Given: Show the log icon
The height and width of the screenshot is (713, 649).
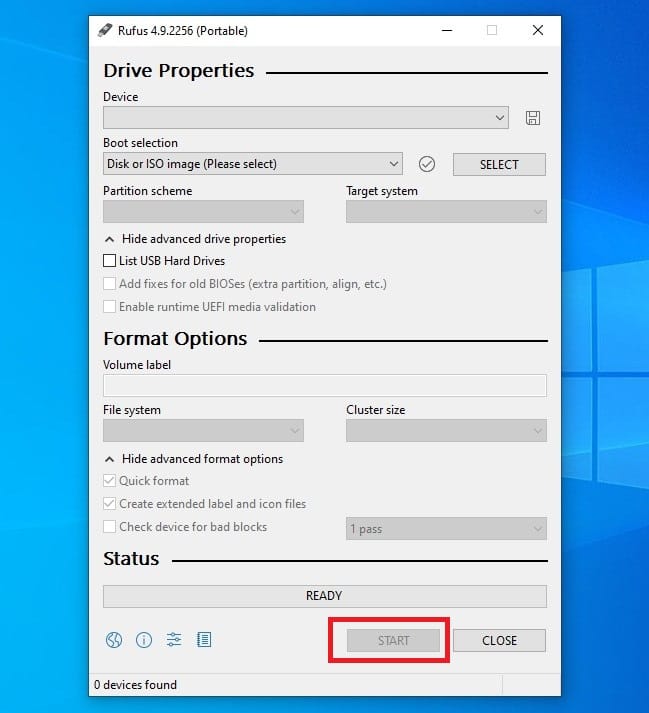Looking at the screenshot, I should (x=204, y=640).
